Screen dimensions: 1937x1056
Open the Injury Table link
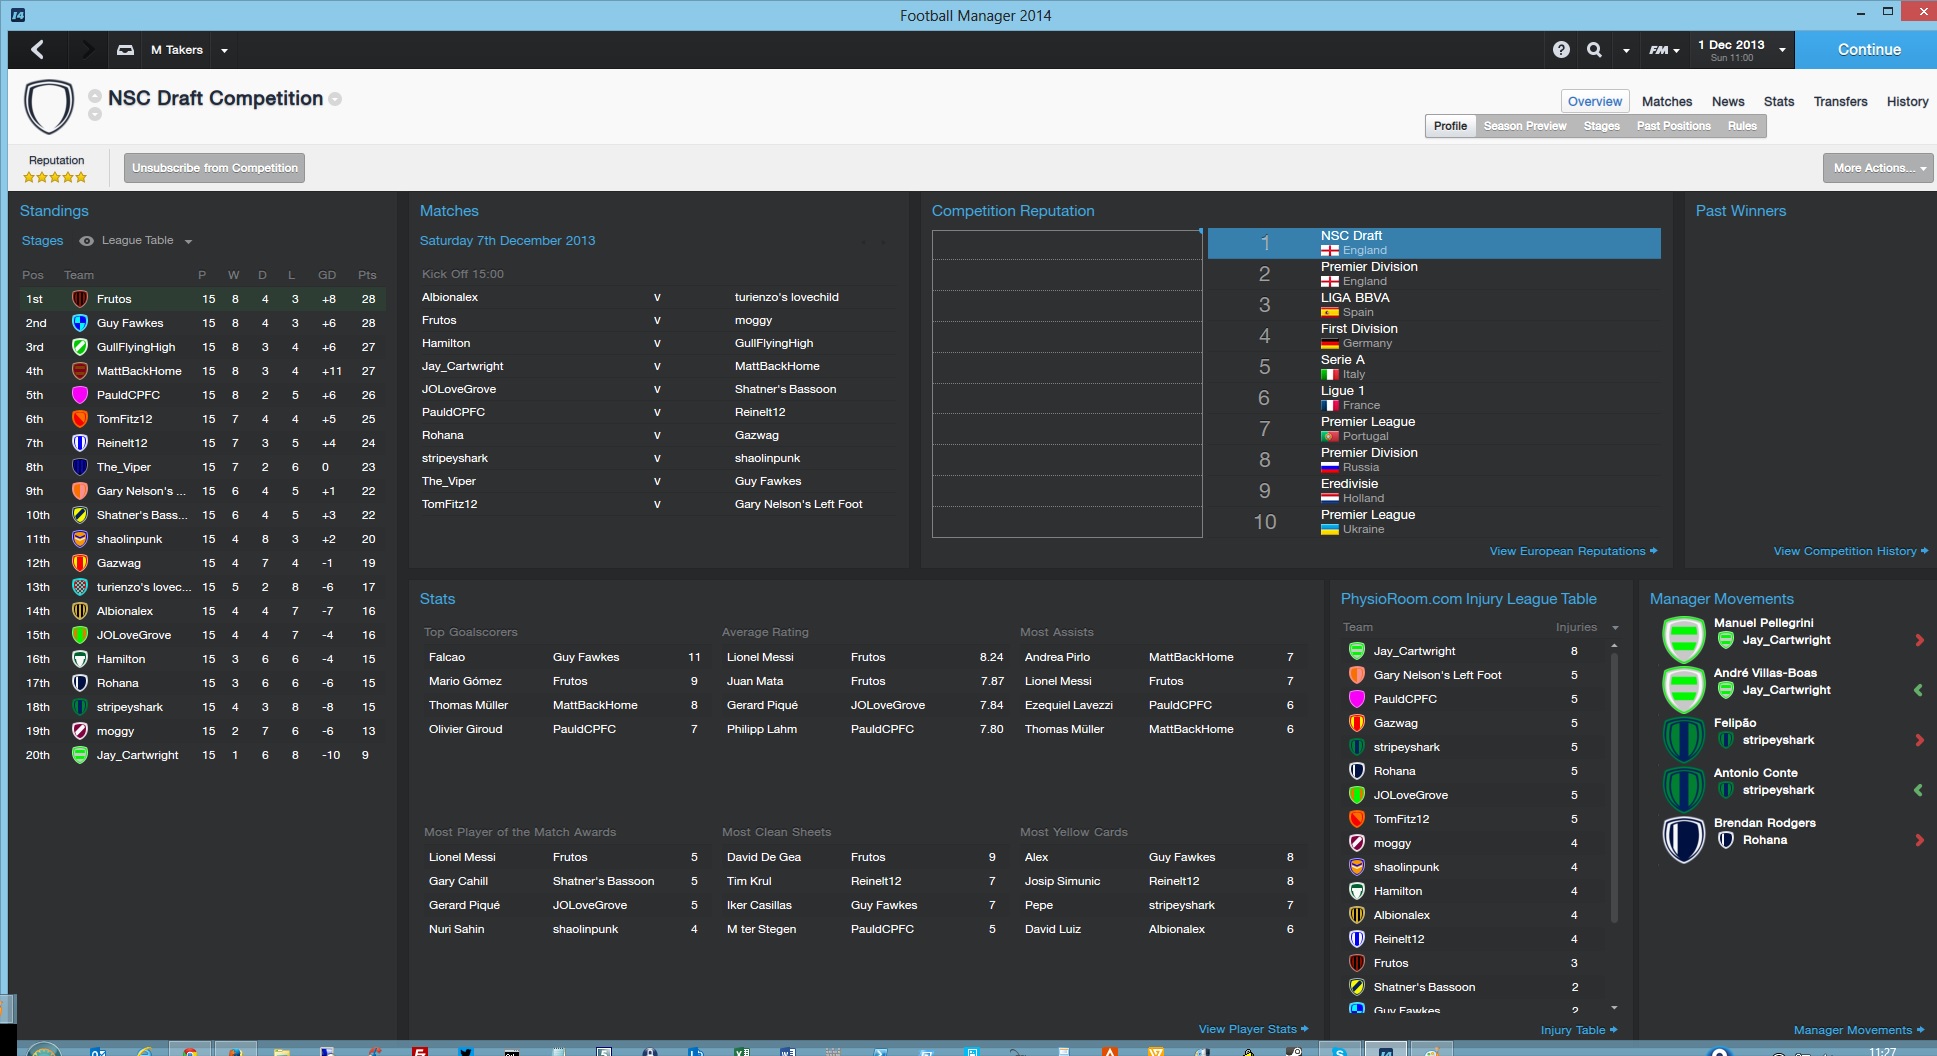1578,1031
